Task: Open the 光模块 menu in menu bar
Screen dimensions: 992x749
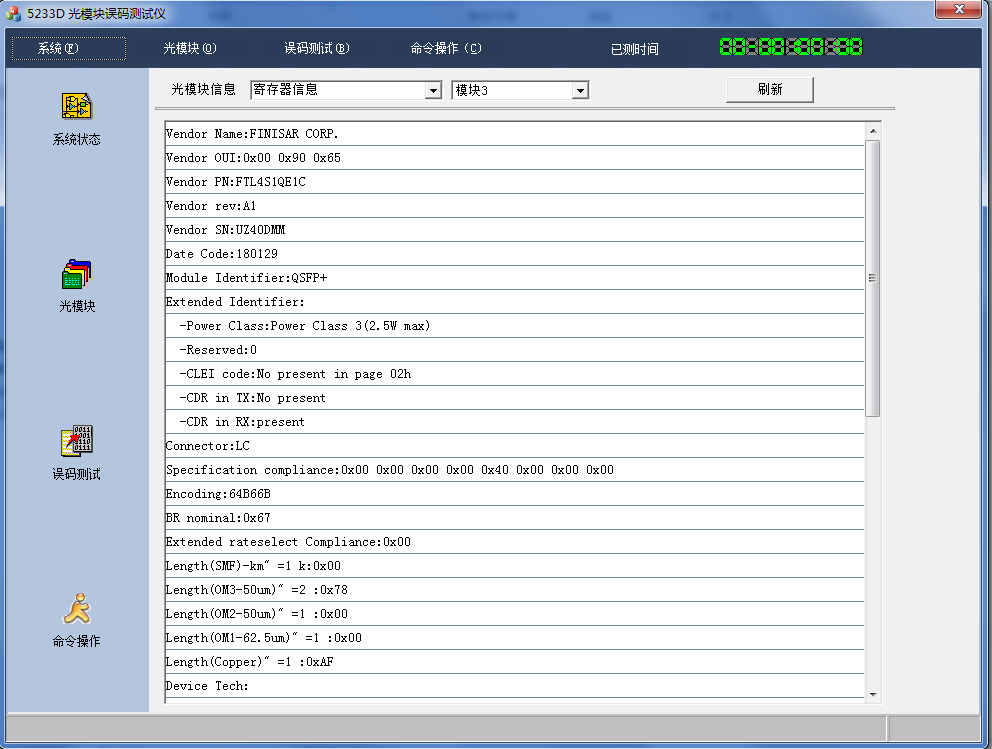Action: [189, 48]
